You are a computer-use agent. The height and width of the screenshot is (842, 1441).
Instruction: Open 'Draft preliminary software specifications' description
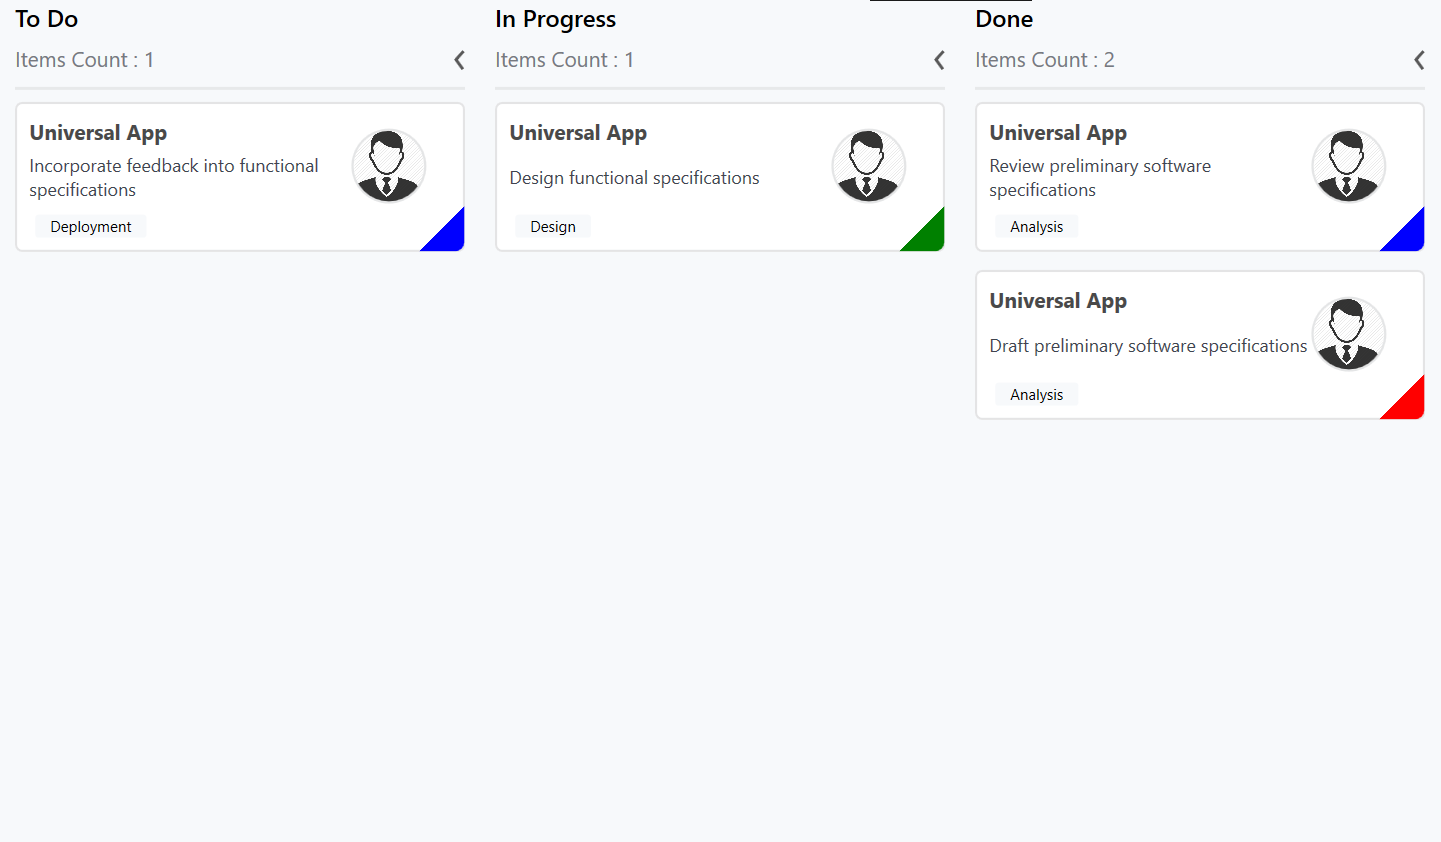[1148, 346]
